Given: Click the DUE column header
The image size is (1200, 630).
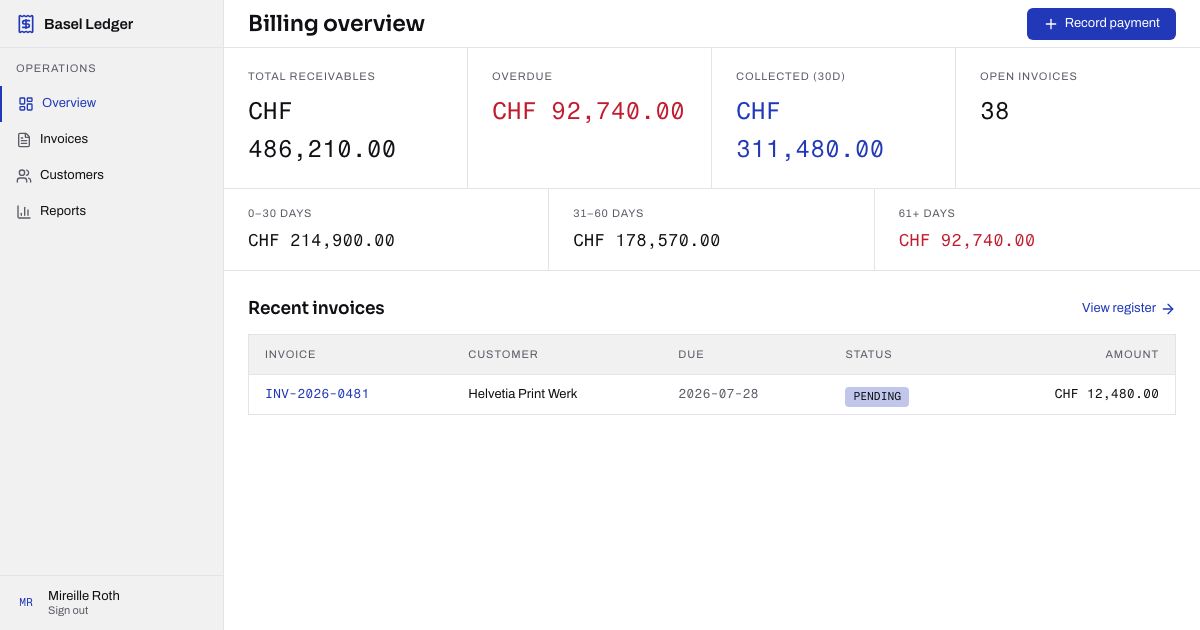Looking at the screenshot, I should [691, 354].
